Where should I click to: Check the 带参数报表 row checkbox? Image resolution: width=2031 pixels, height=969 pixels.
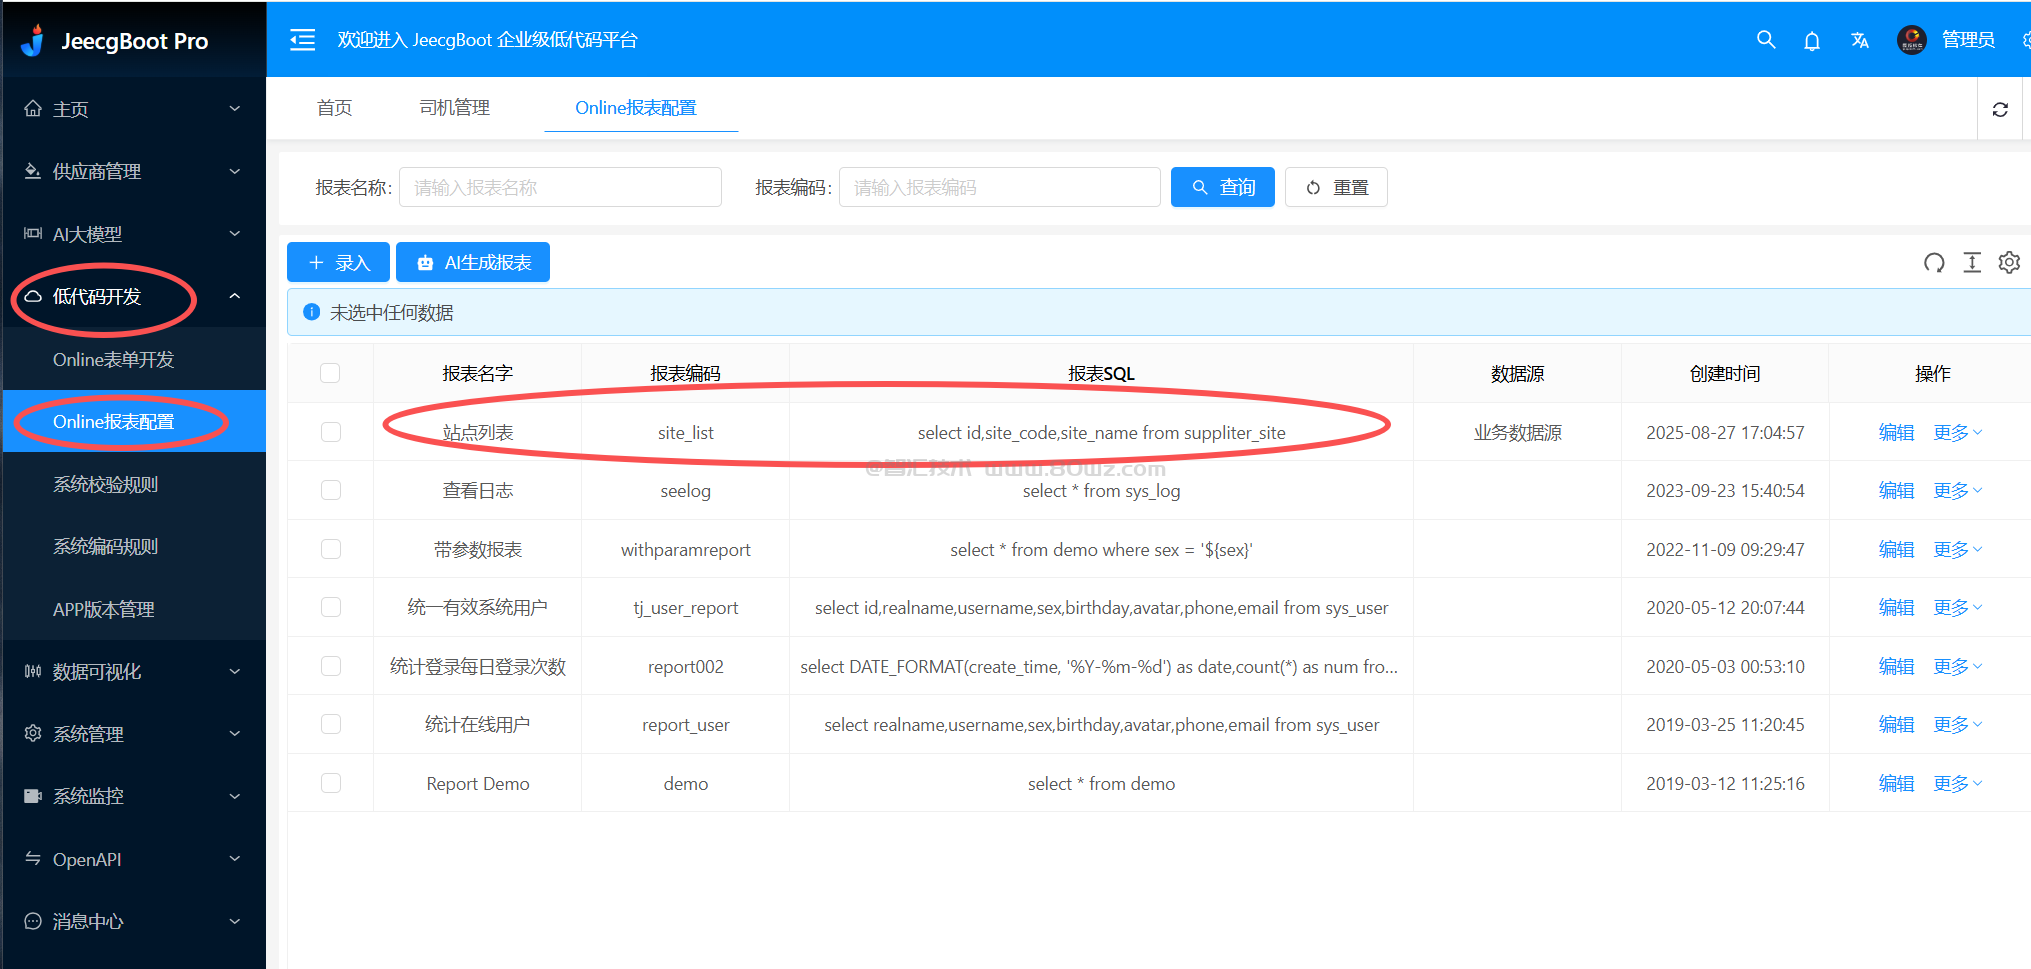(x=330, y=549)
